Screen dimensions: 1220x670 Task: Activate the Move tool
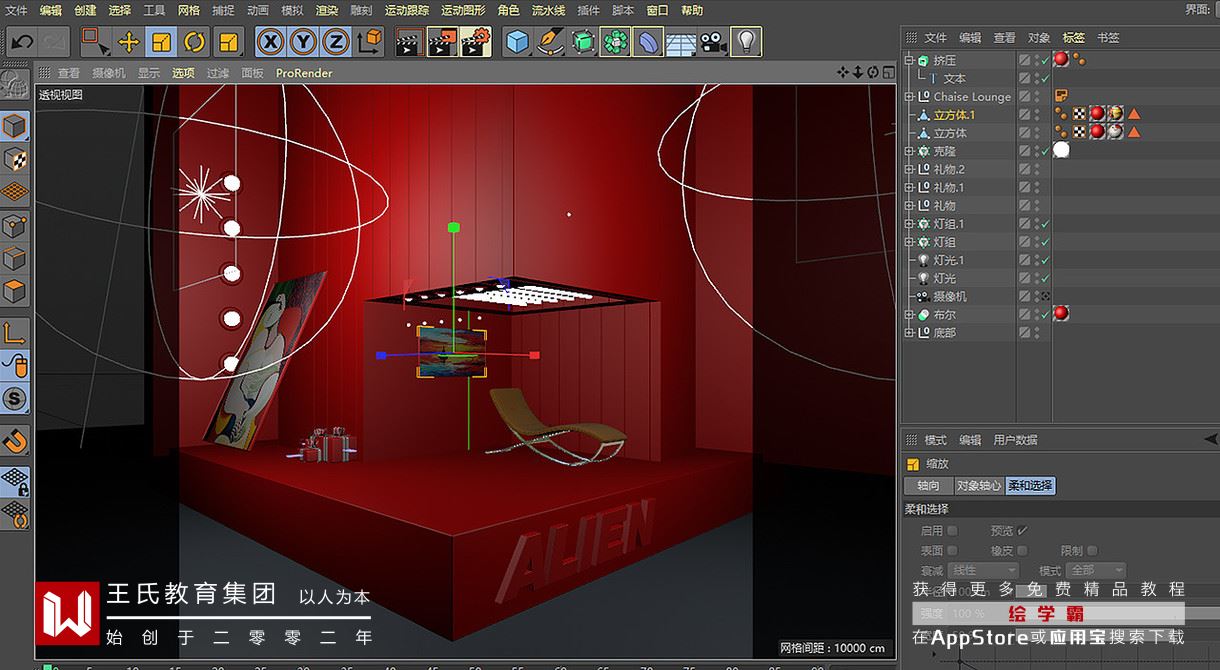click(129, 42)
